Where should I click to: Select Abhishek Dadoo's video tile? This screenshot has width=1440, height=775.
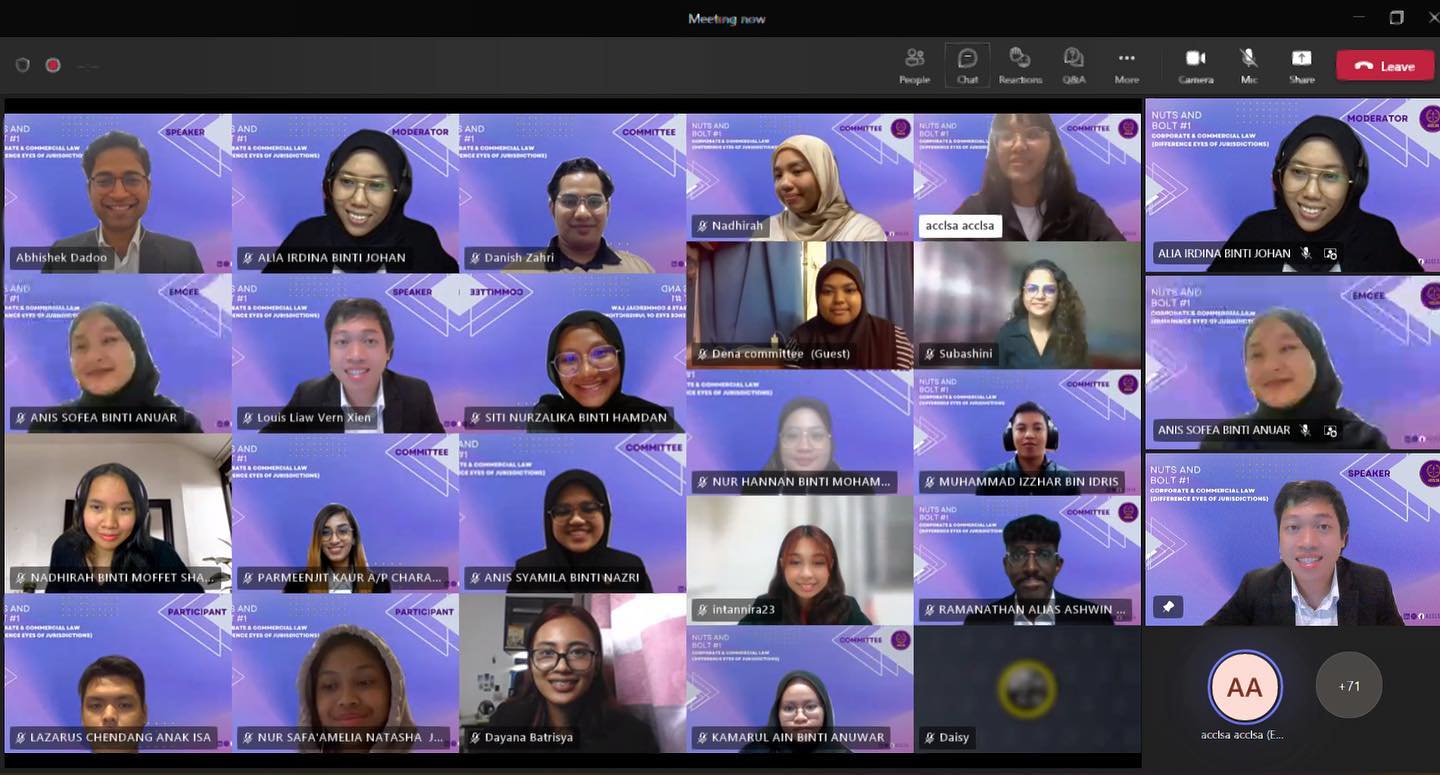pos(118,193)
